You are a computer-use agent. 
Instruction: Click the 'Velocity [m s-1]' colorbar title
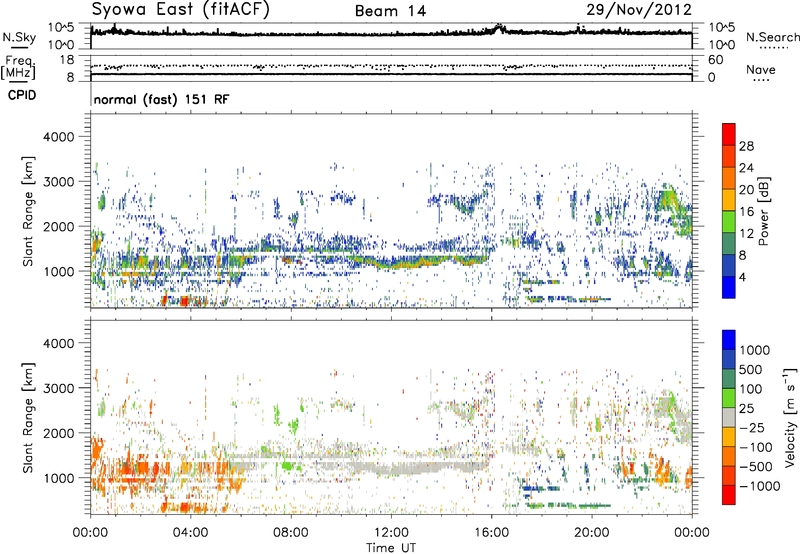click(790, 417)
